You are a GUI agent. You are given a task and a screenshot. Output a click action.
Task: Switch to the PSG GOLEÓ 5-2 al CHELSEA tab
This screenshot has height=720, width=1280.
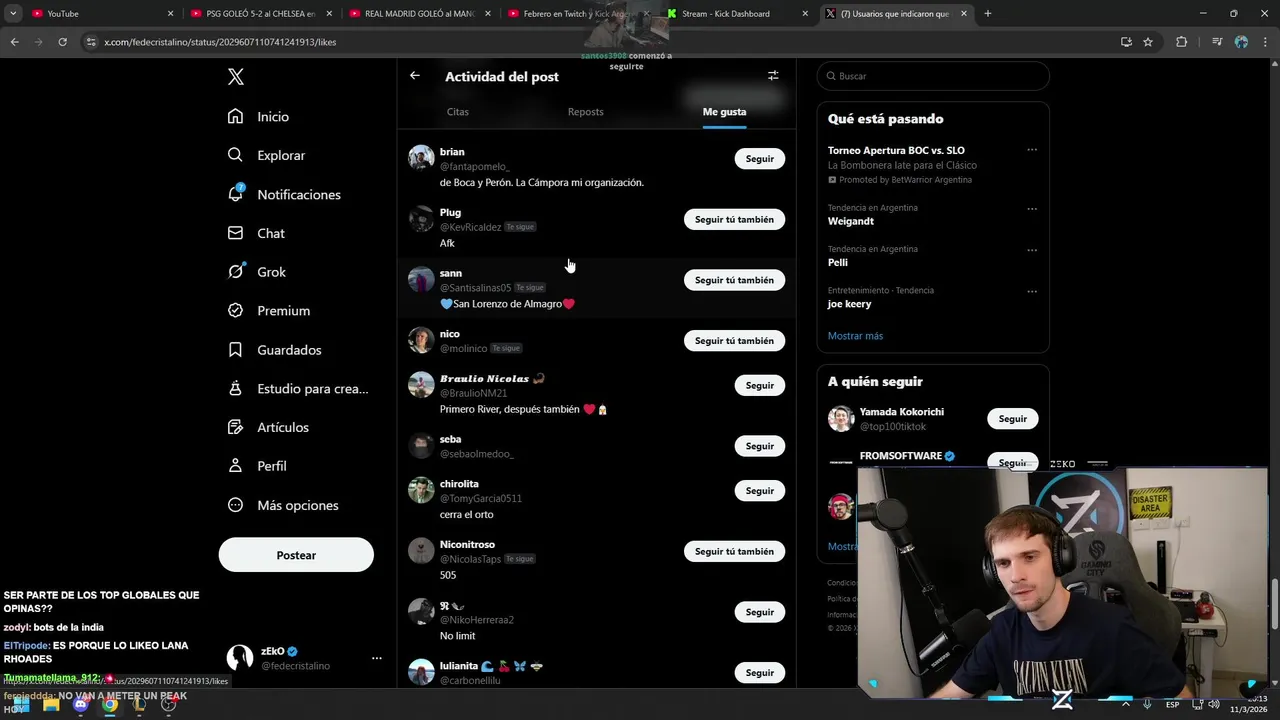(262, 14)
